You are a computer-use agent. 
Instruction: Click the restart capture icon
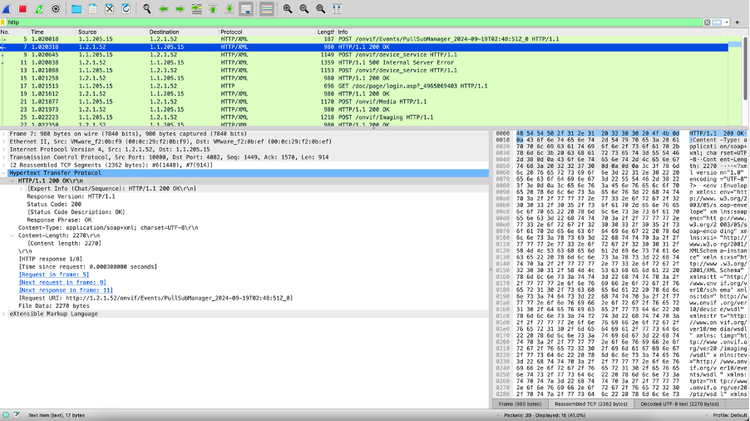click(37, 8)
